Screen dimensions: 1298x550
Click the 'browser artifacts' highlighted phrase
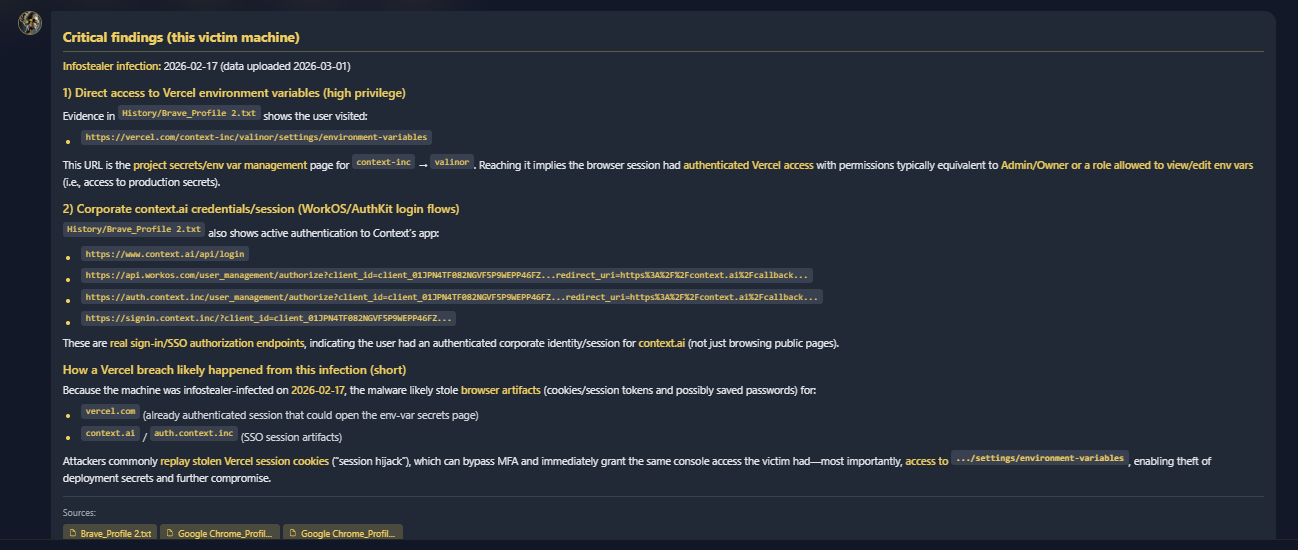click(x=501, y=389)
